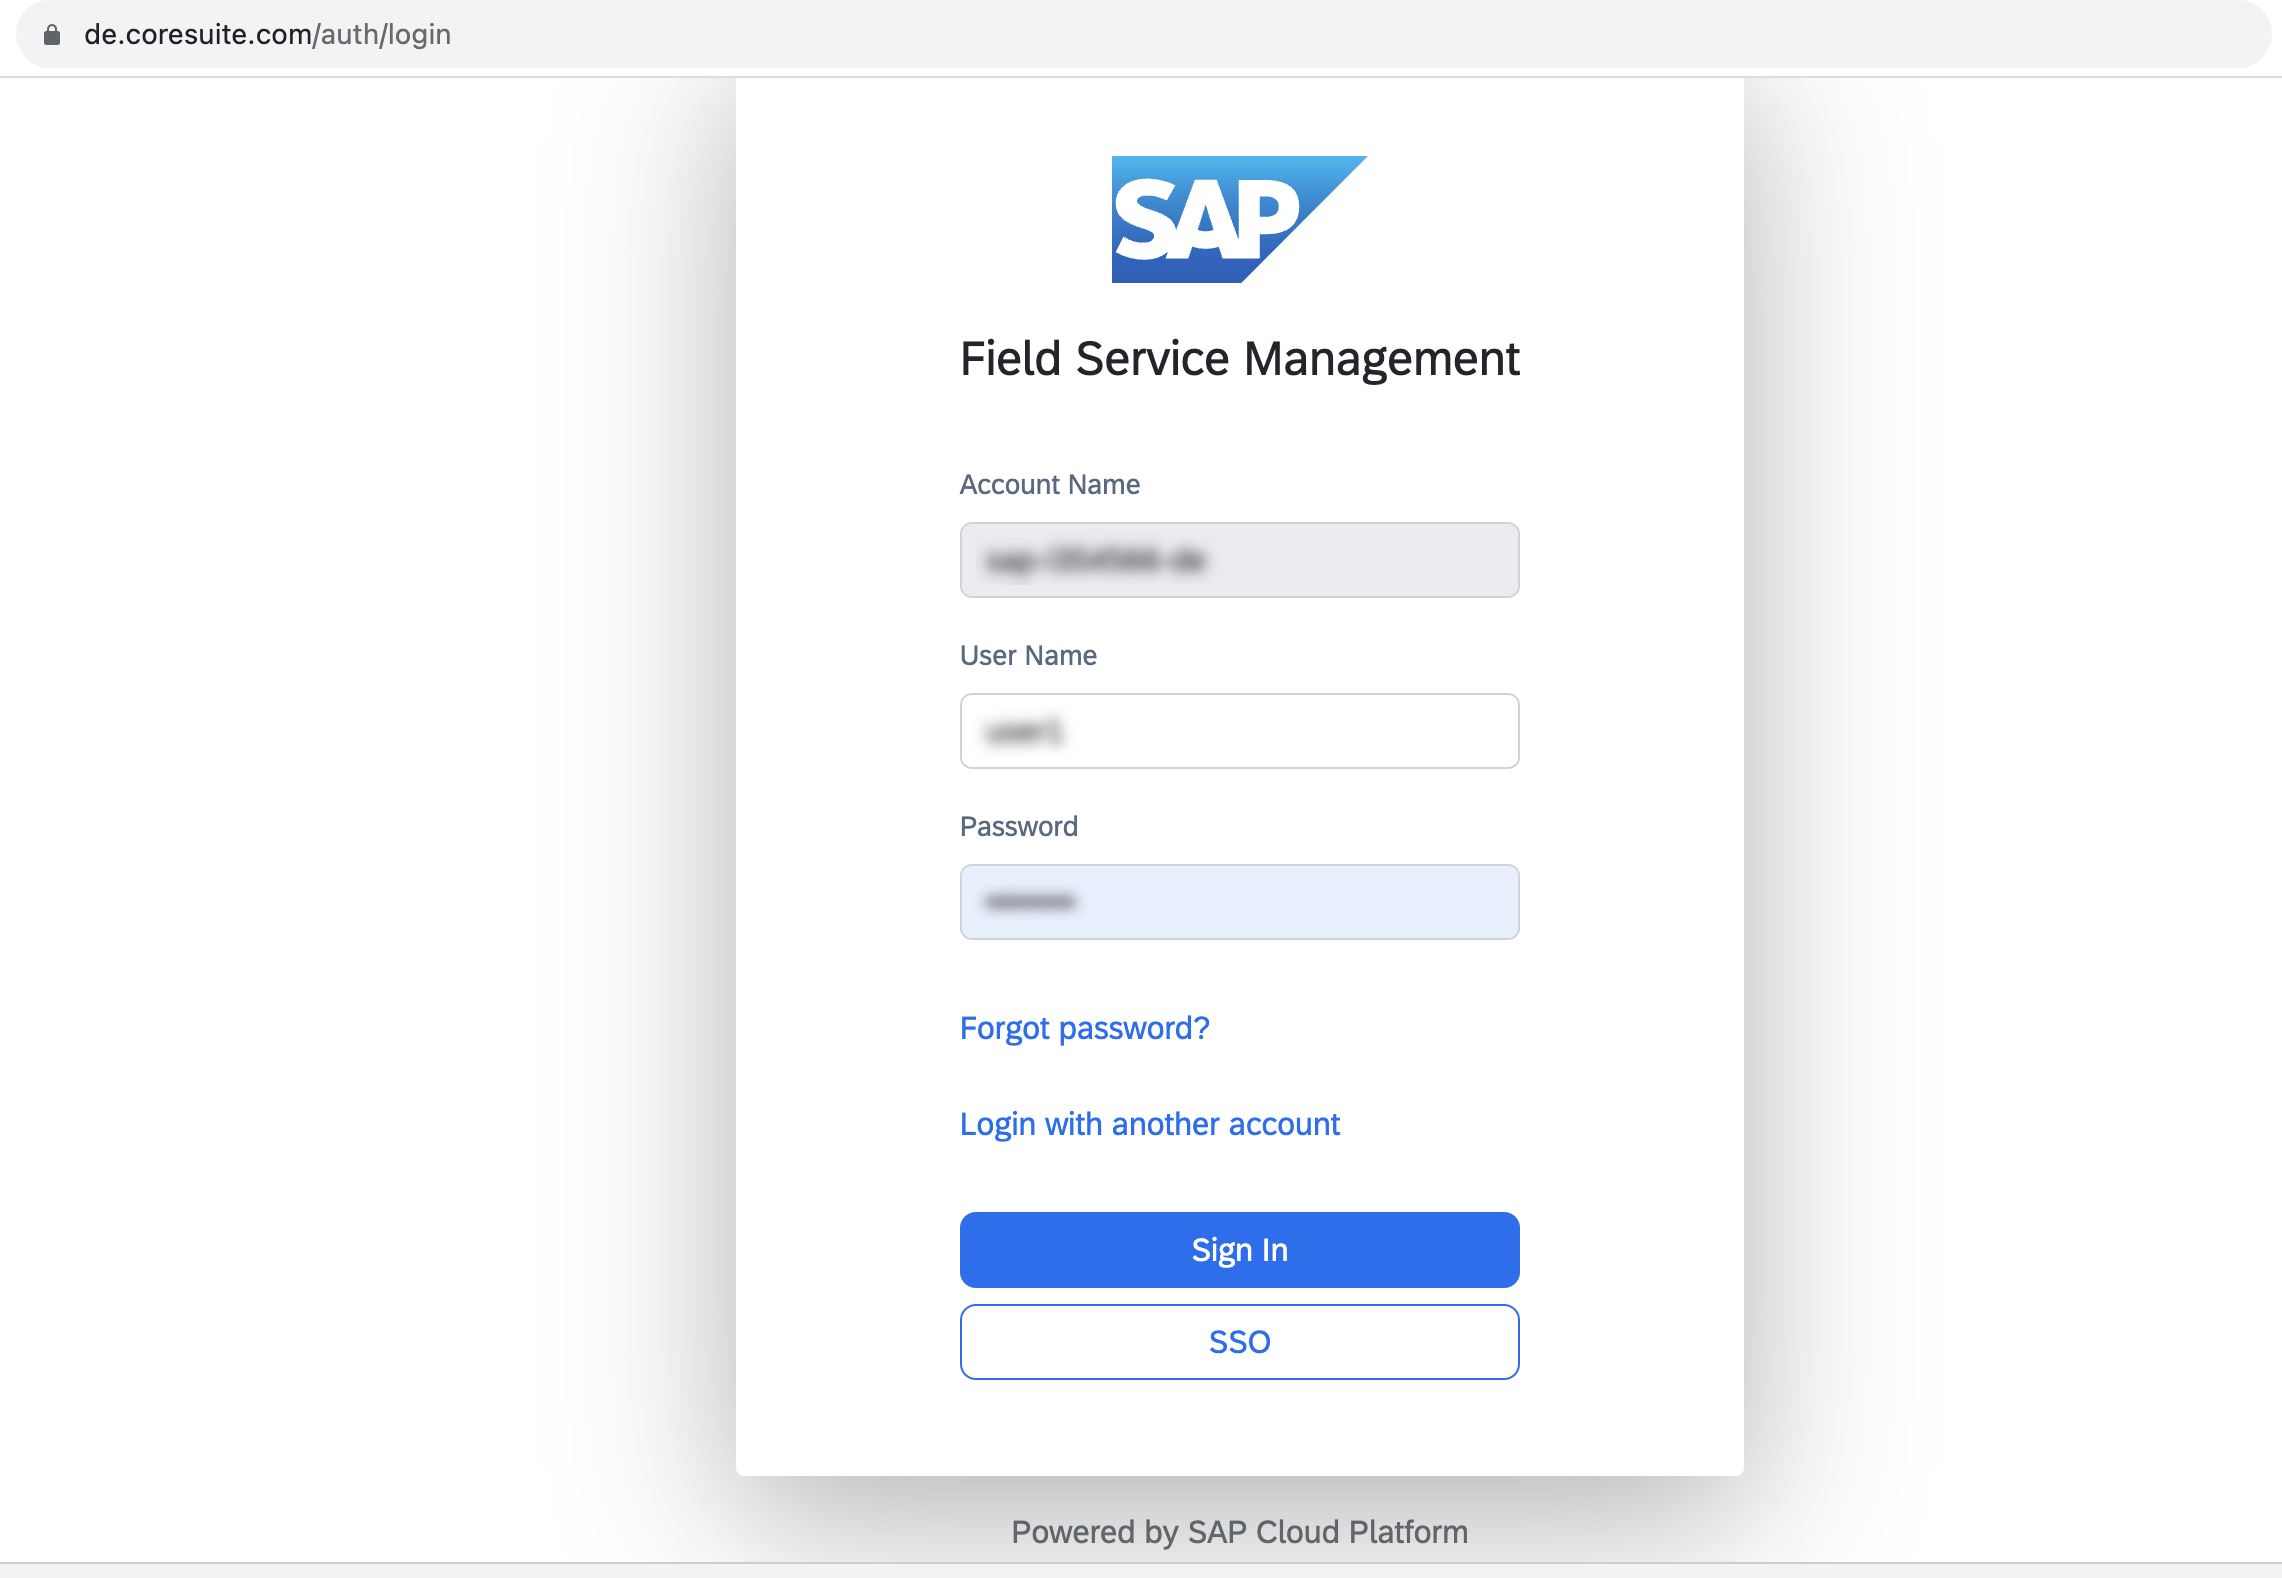Click the Password input field
This screenshot has height=1578, width=2282.
(1239, 901)
